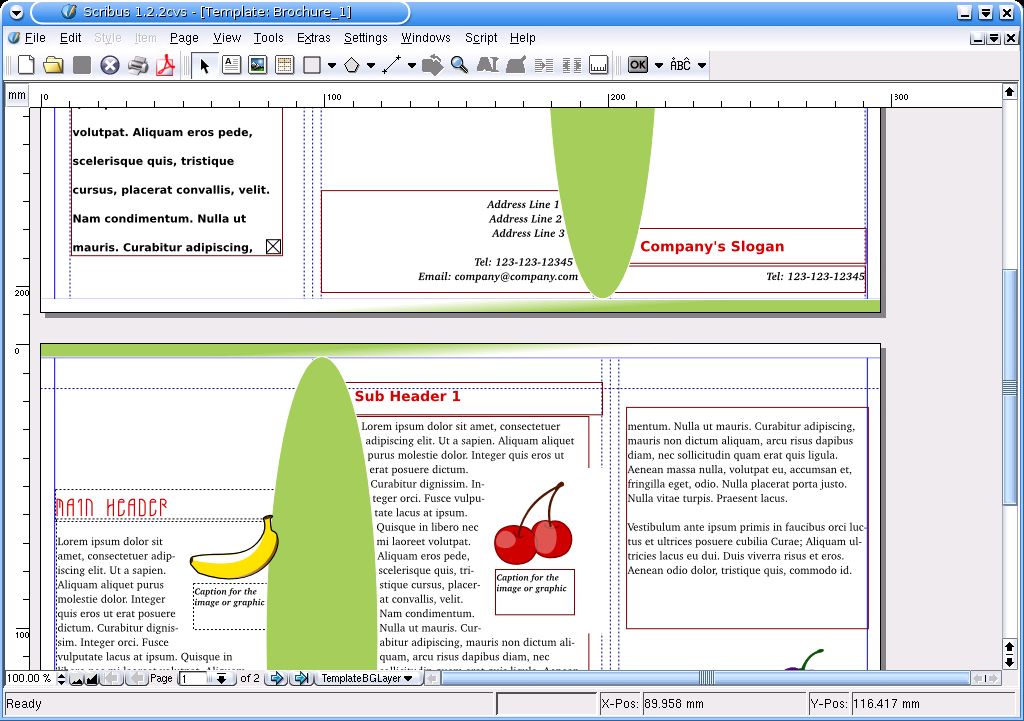Close the document with the round X icon
The width and height of the screenshot is (1024, 721).
point(110,65)
